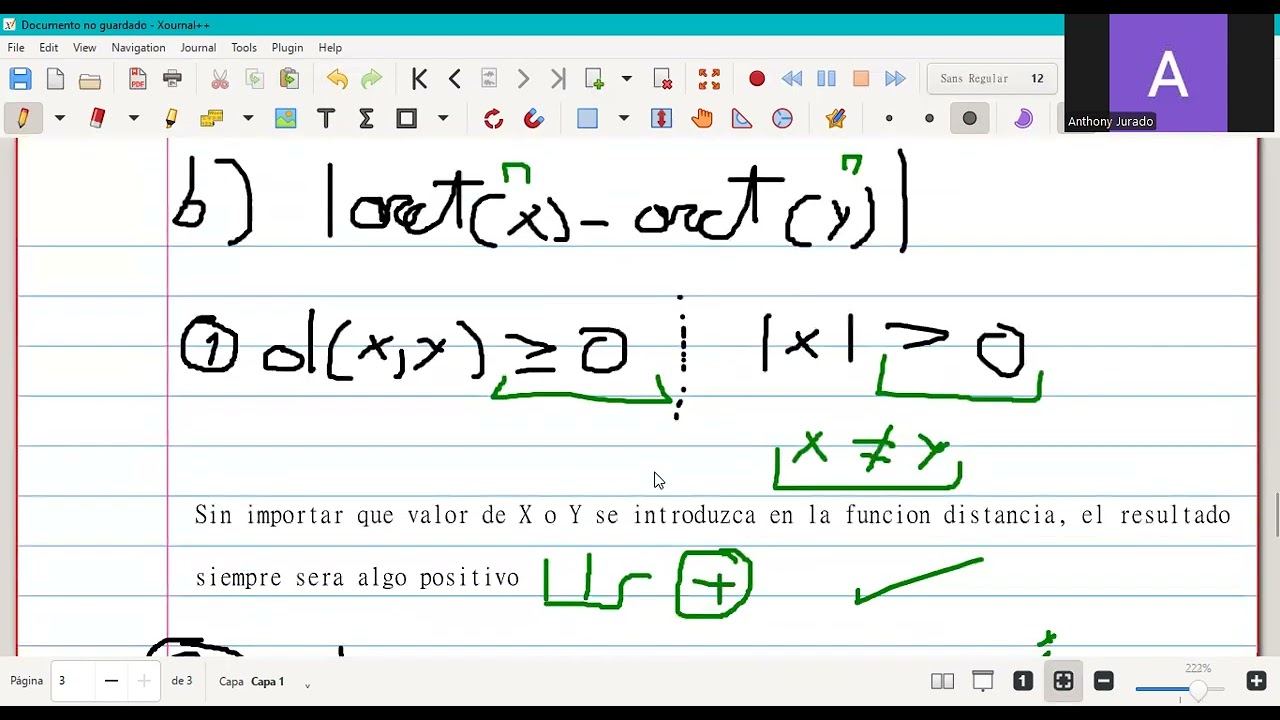Viewport: 1280px width, 720px height.
Task: Choose the medium line thickness dot
Action: (x=929, y=118)
